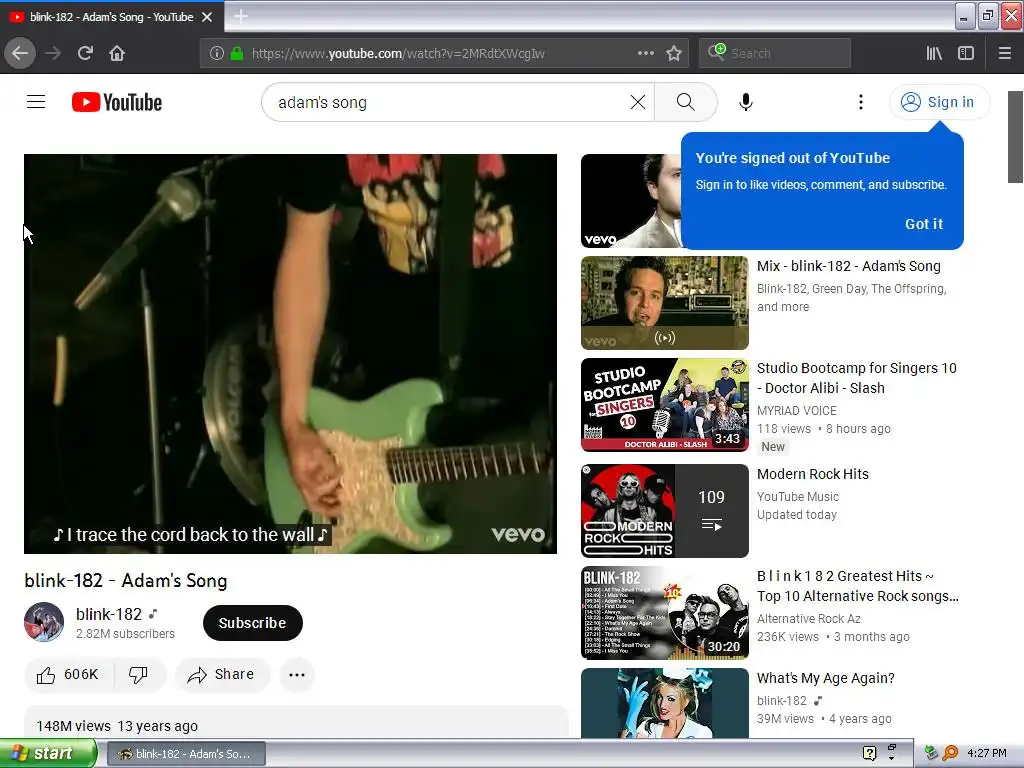Open the Studio Bootcamp for Singers thumbnail
The width and height of the screenshot is (1024, 768).
click(x=664, y=404)
